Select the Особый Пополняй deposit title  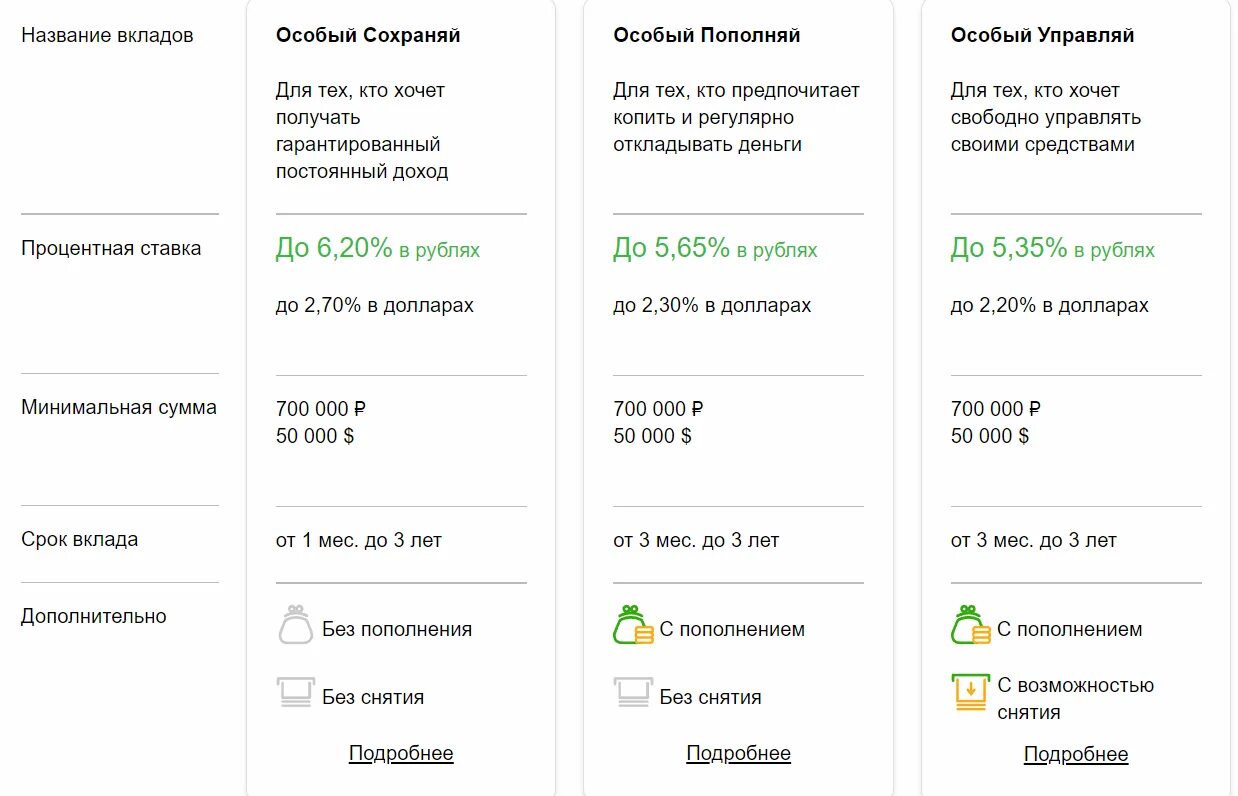tap(707, 35)
